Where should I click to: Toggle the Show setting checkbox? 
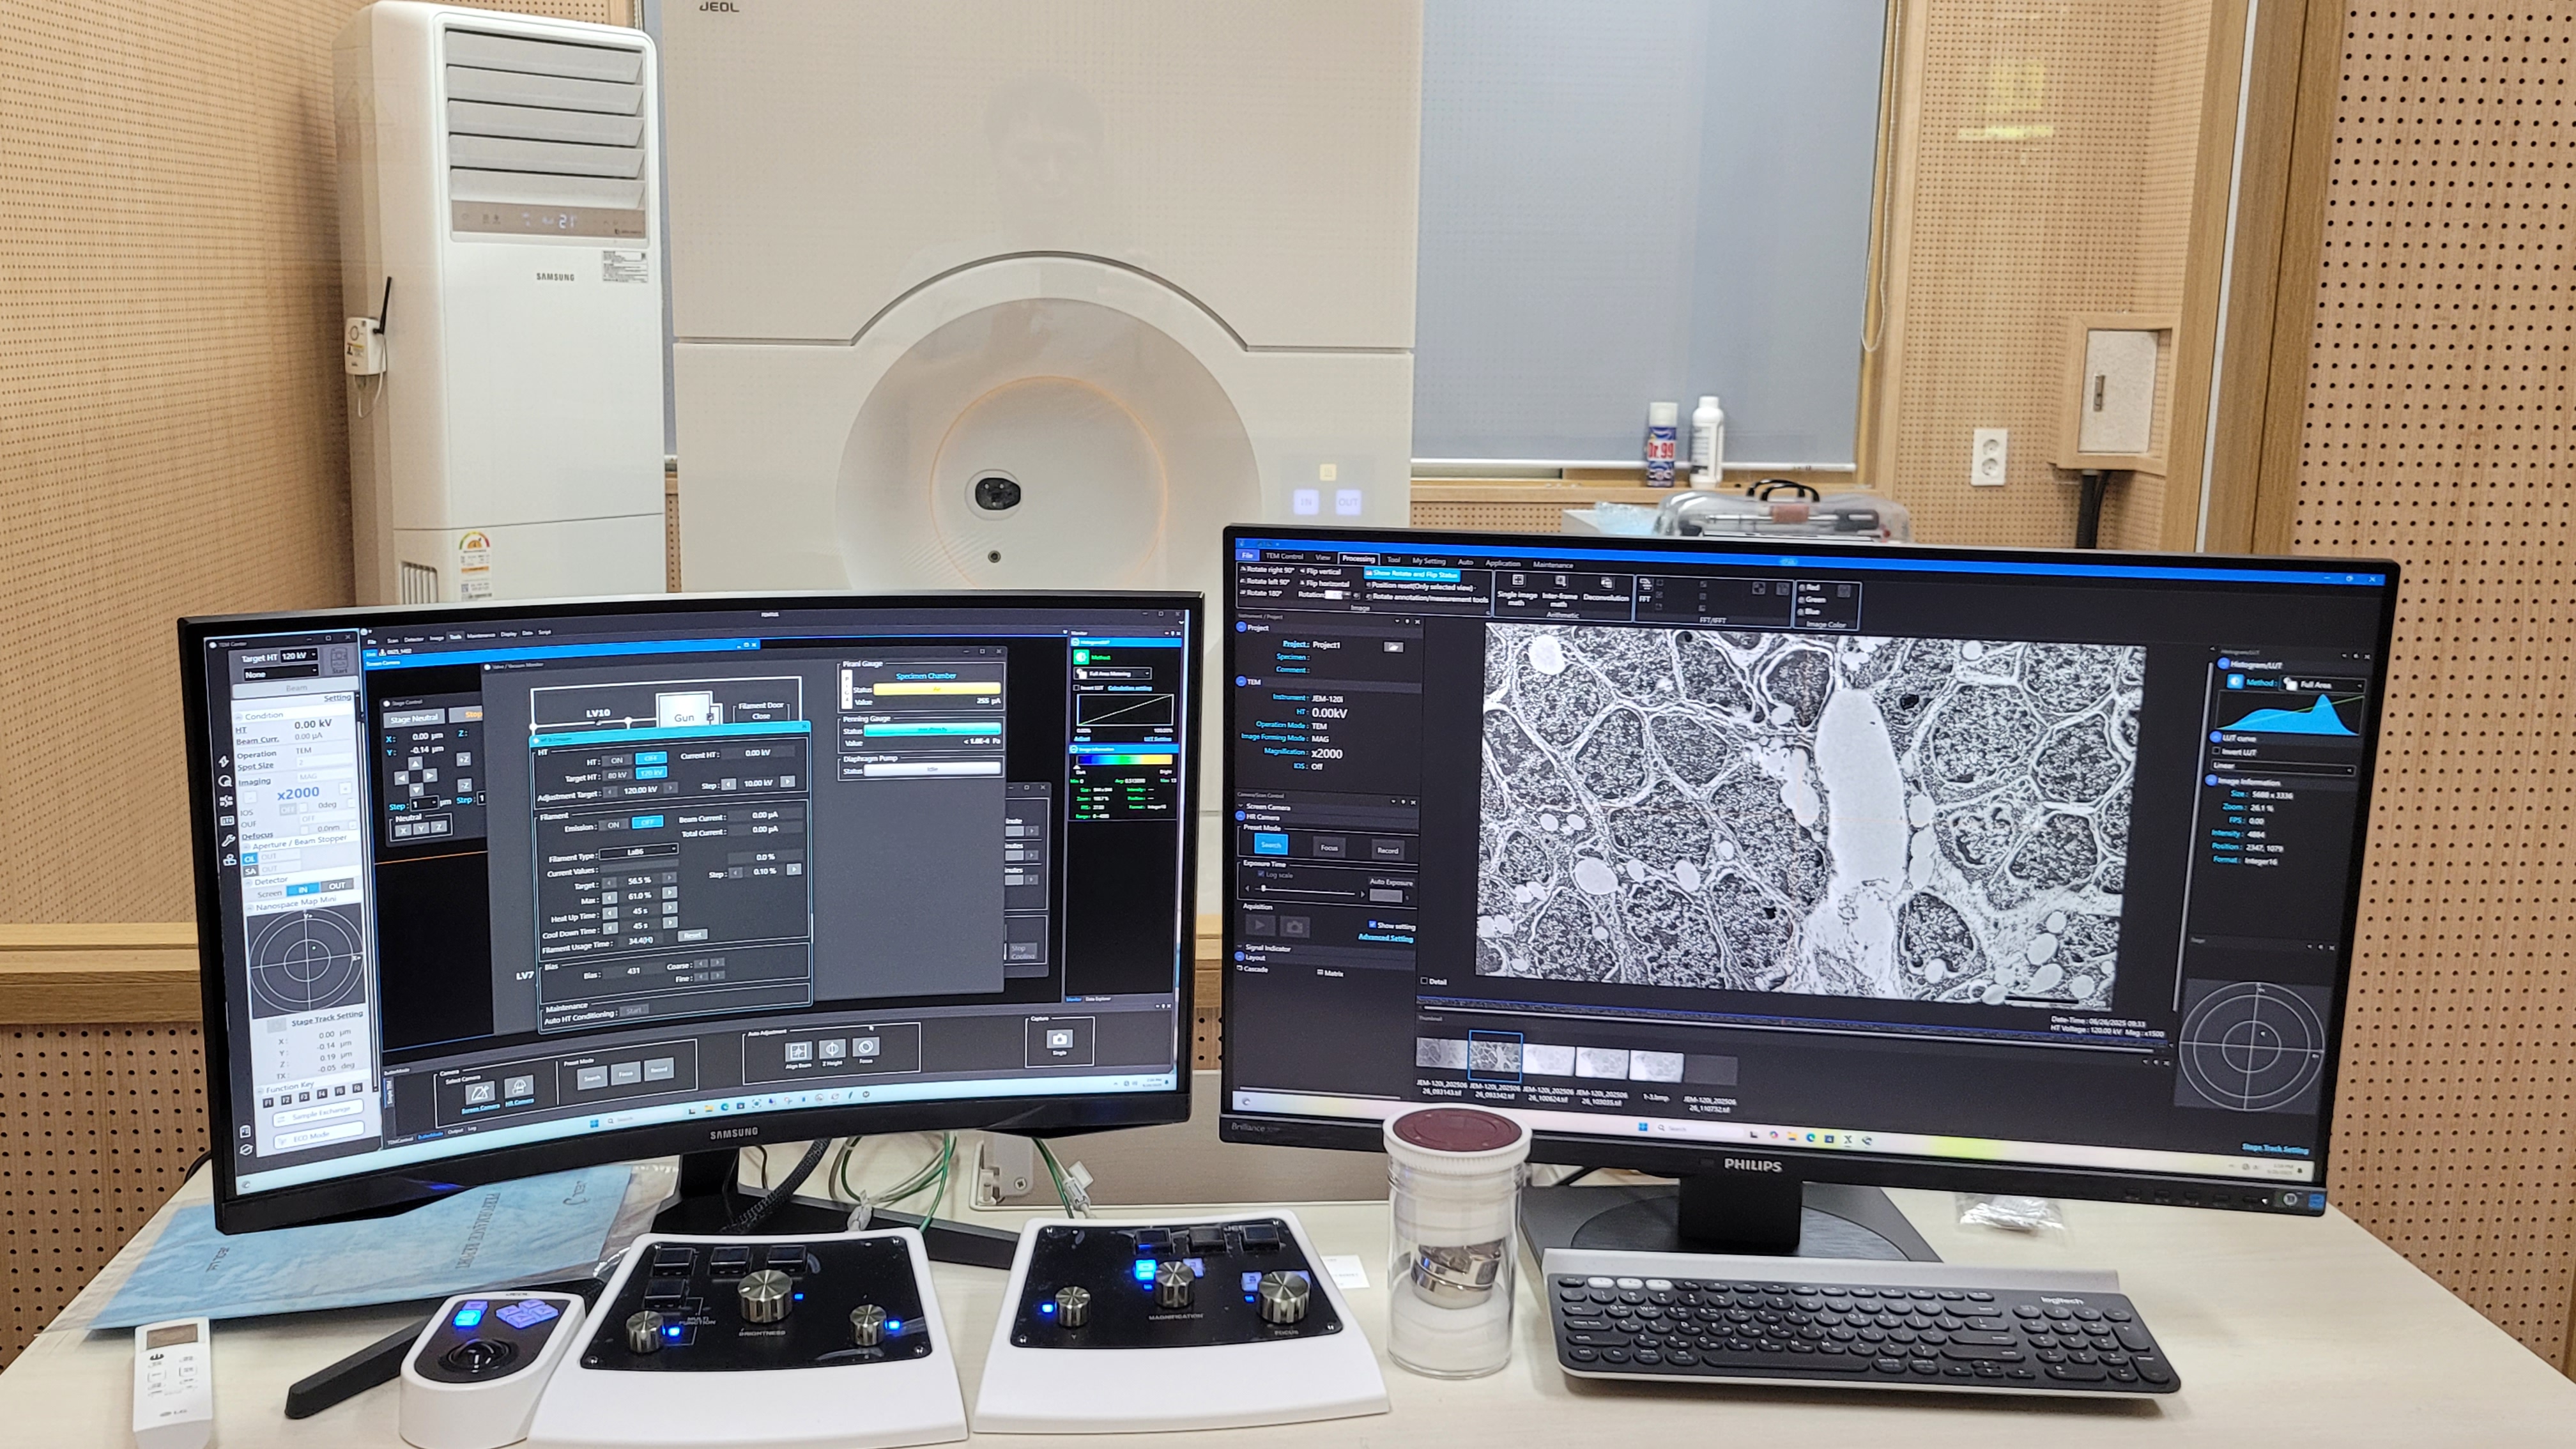(1372, 925)
